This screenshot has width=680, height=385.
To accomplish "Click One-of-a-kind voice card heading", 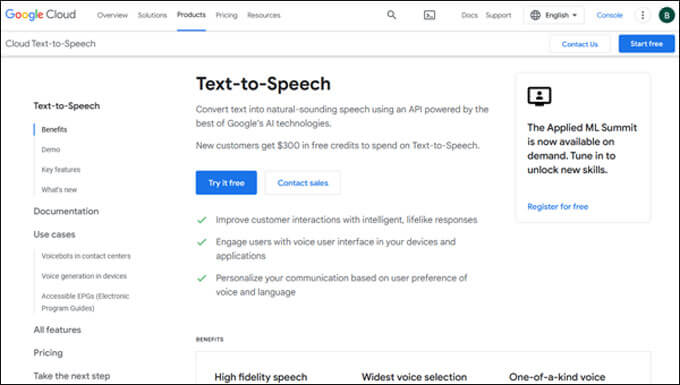I will (x=557, y=377).
